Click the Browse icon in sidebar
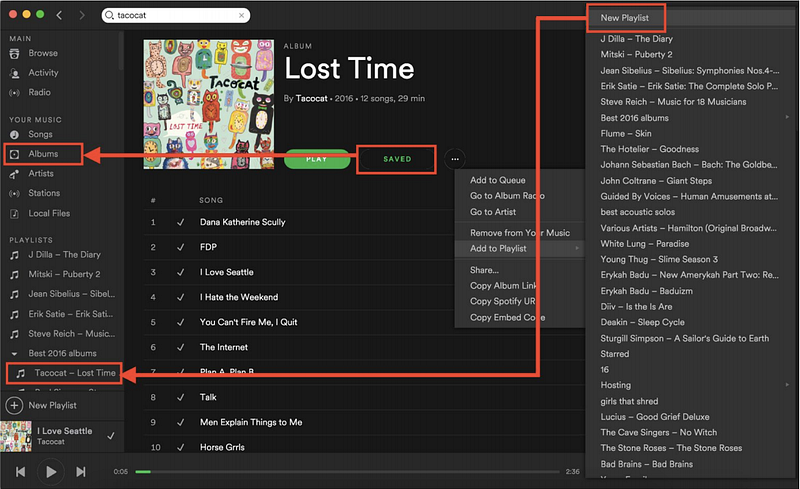Image resolution: width=800 pixels, height=489 pixels. [14, 53]
